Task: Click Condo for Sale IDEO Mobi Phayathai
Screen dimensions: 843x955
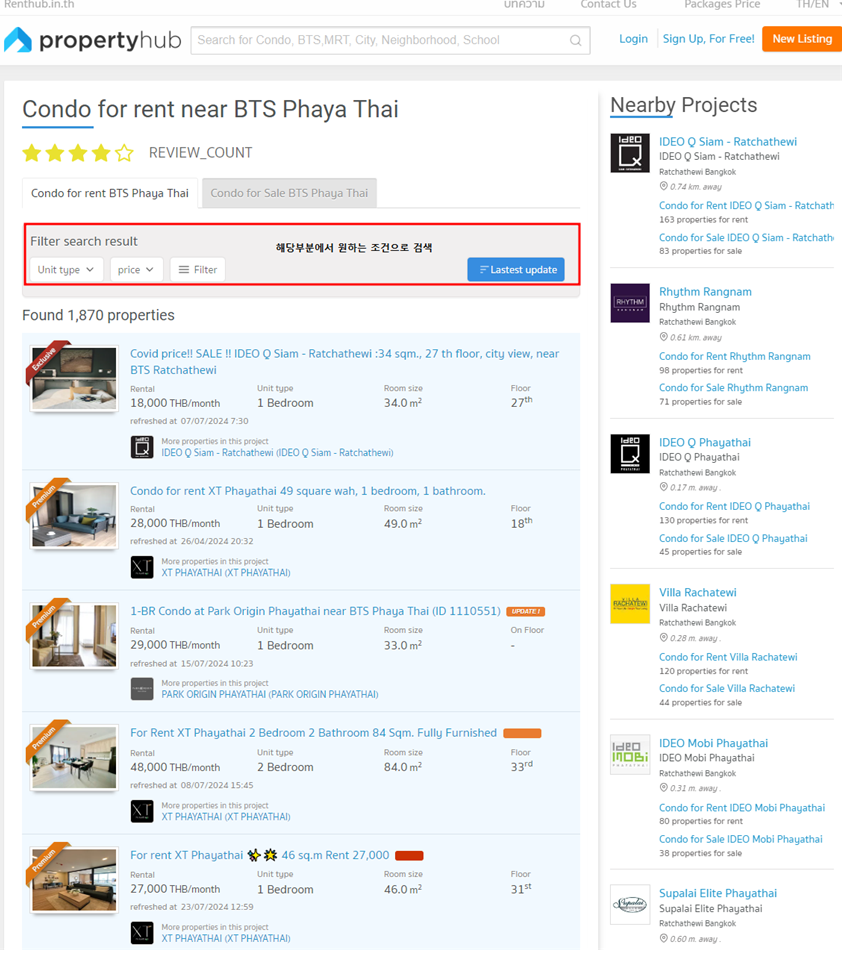Action: click(741, 839)
